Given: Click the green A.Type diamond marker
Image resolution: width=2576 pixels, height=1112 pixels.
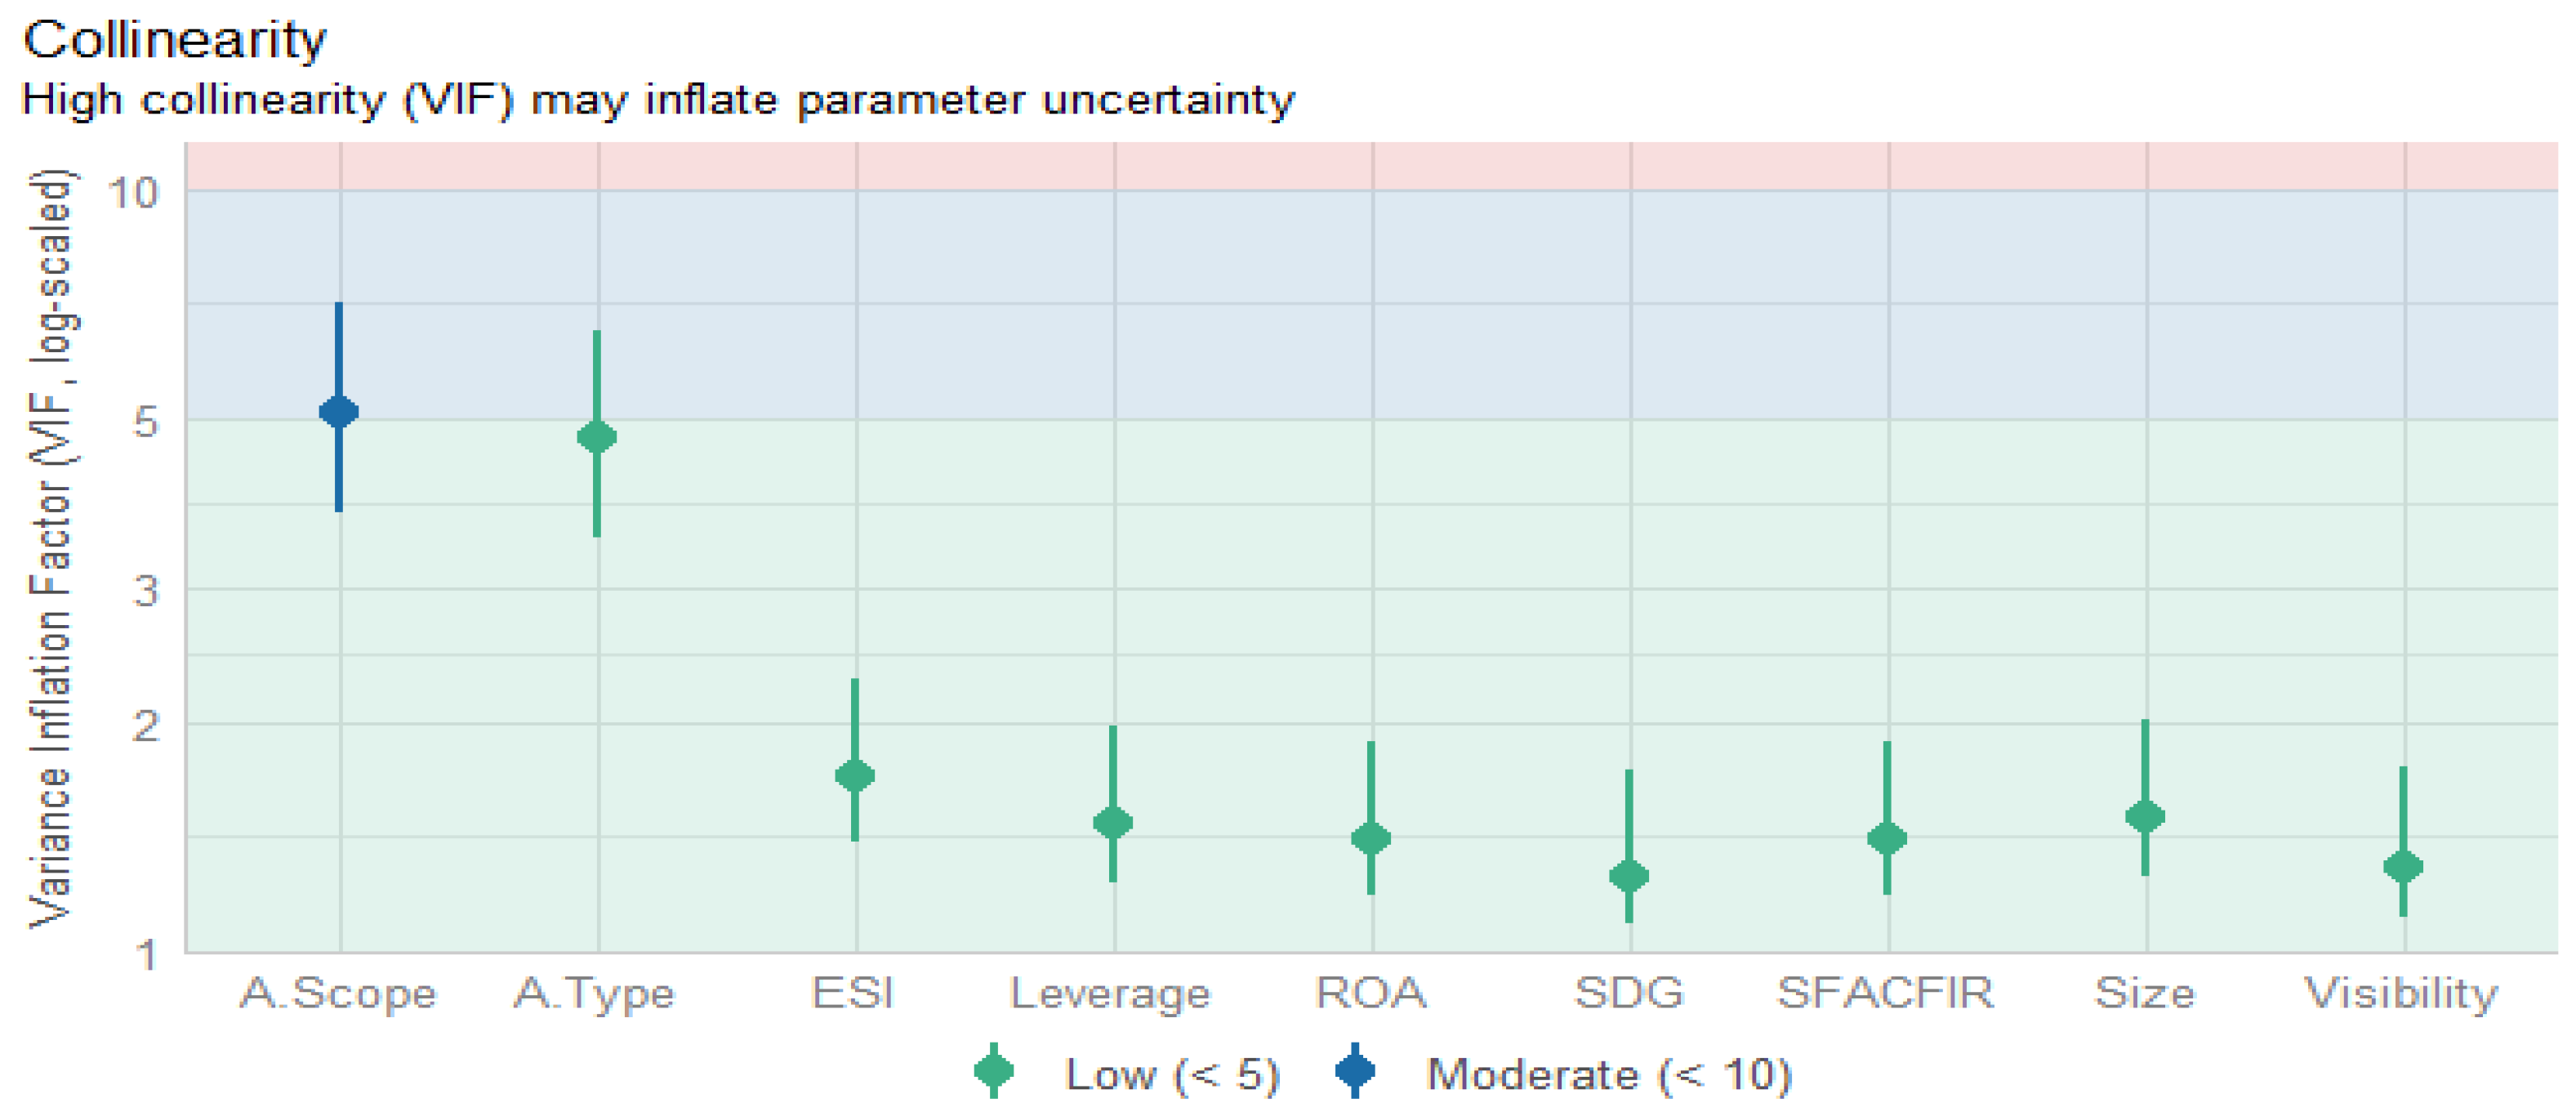Looking at the screenshot, I should 597,437.
